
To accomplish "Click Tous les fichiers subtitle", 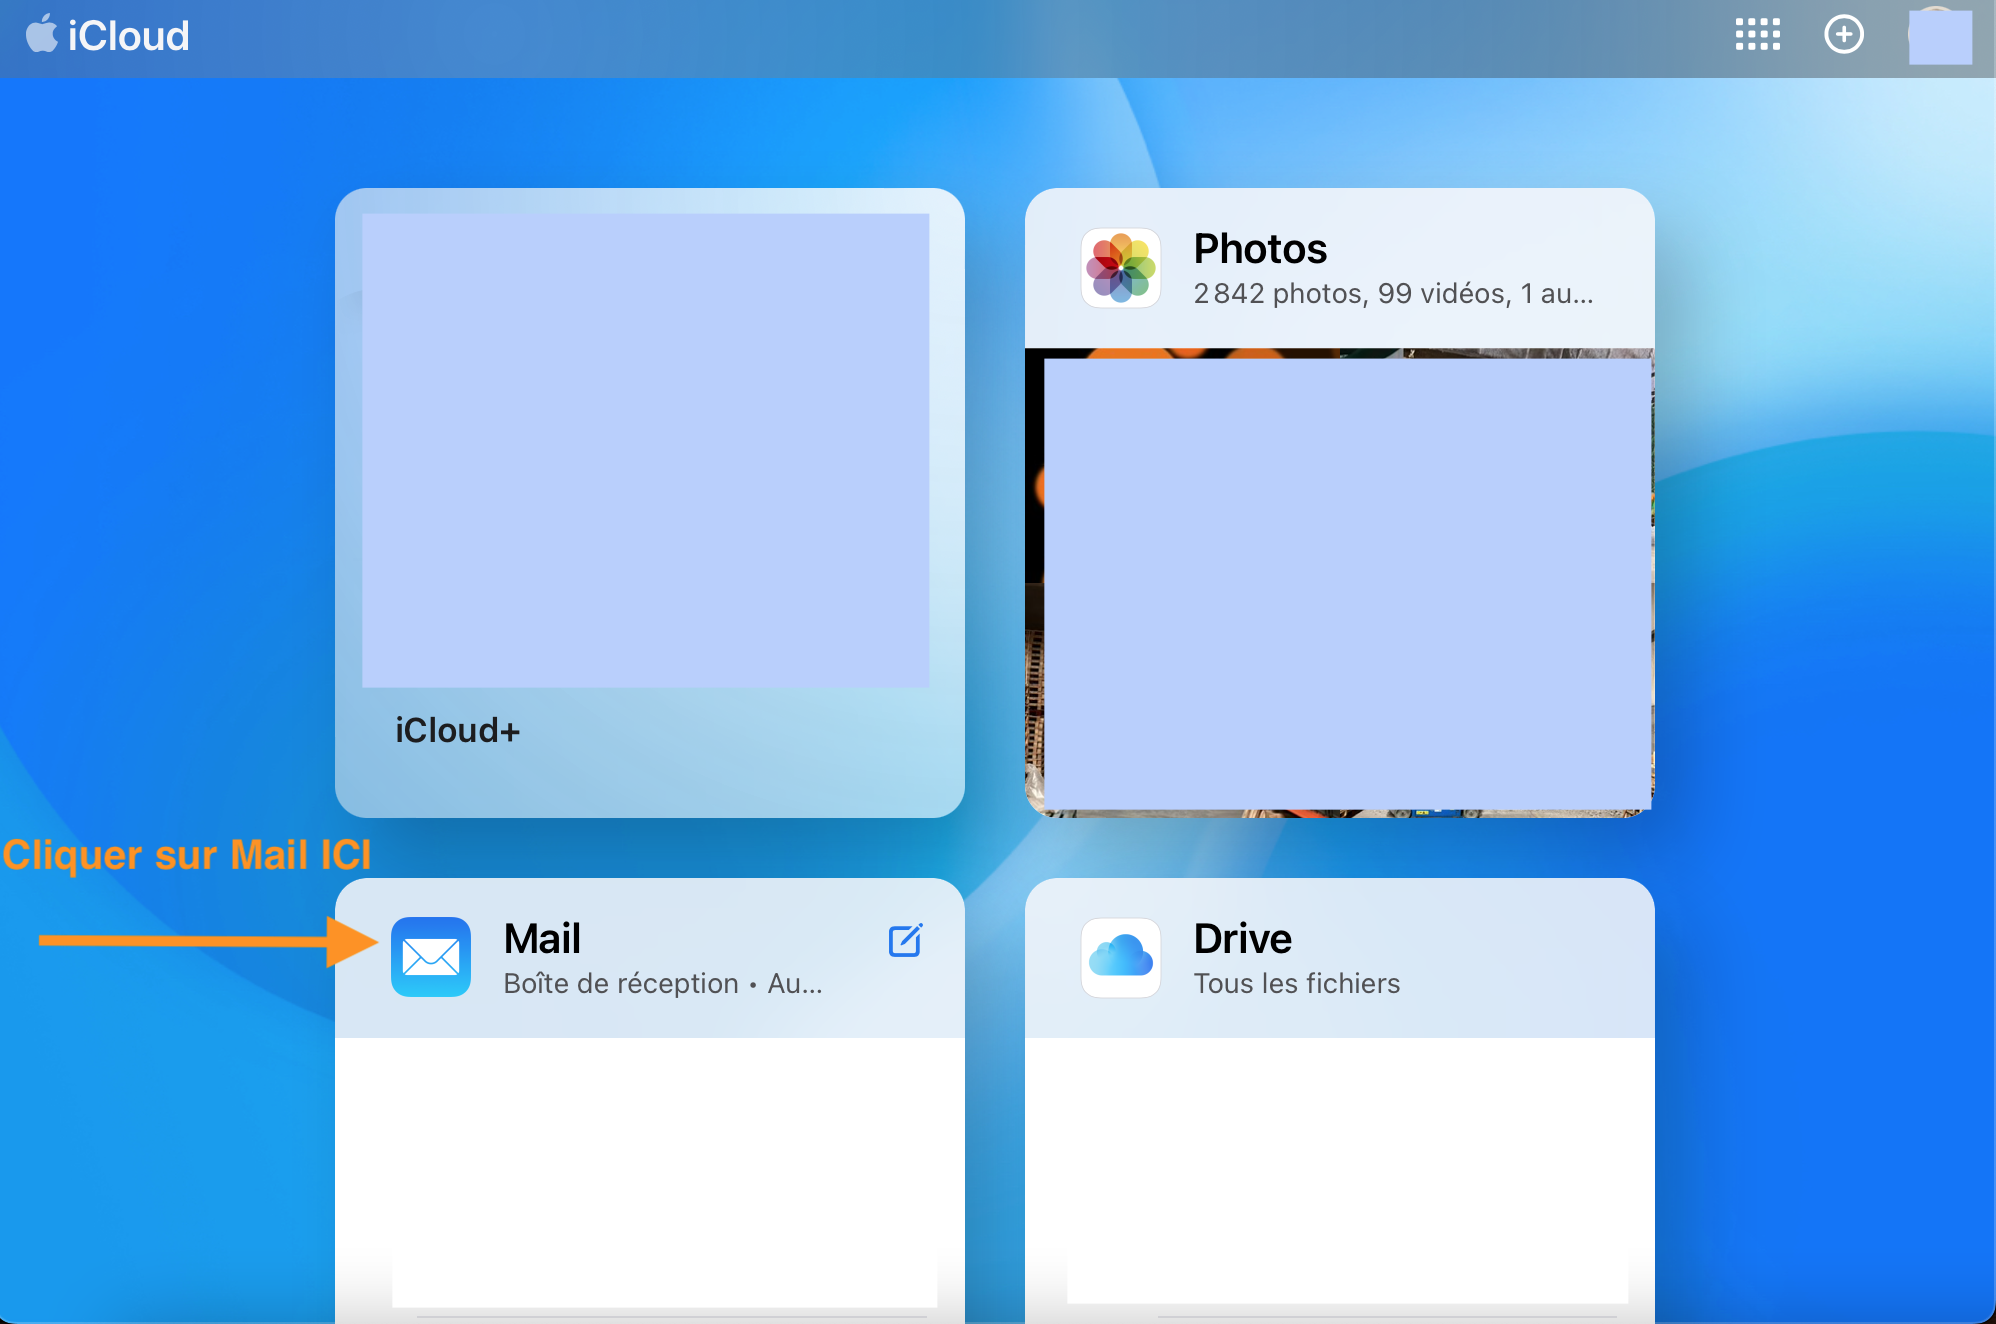I will 1296,984.
